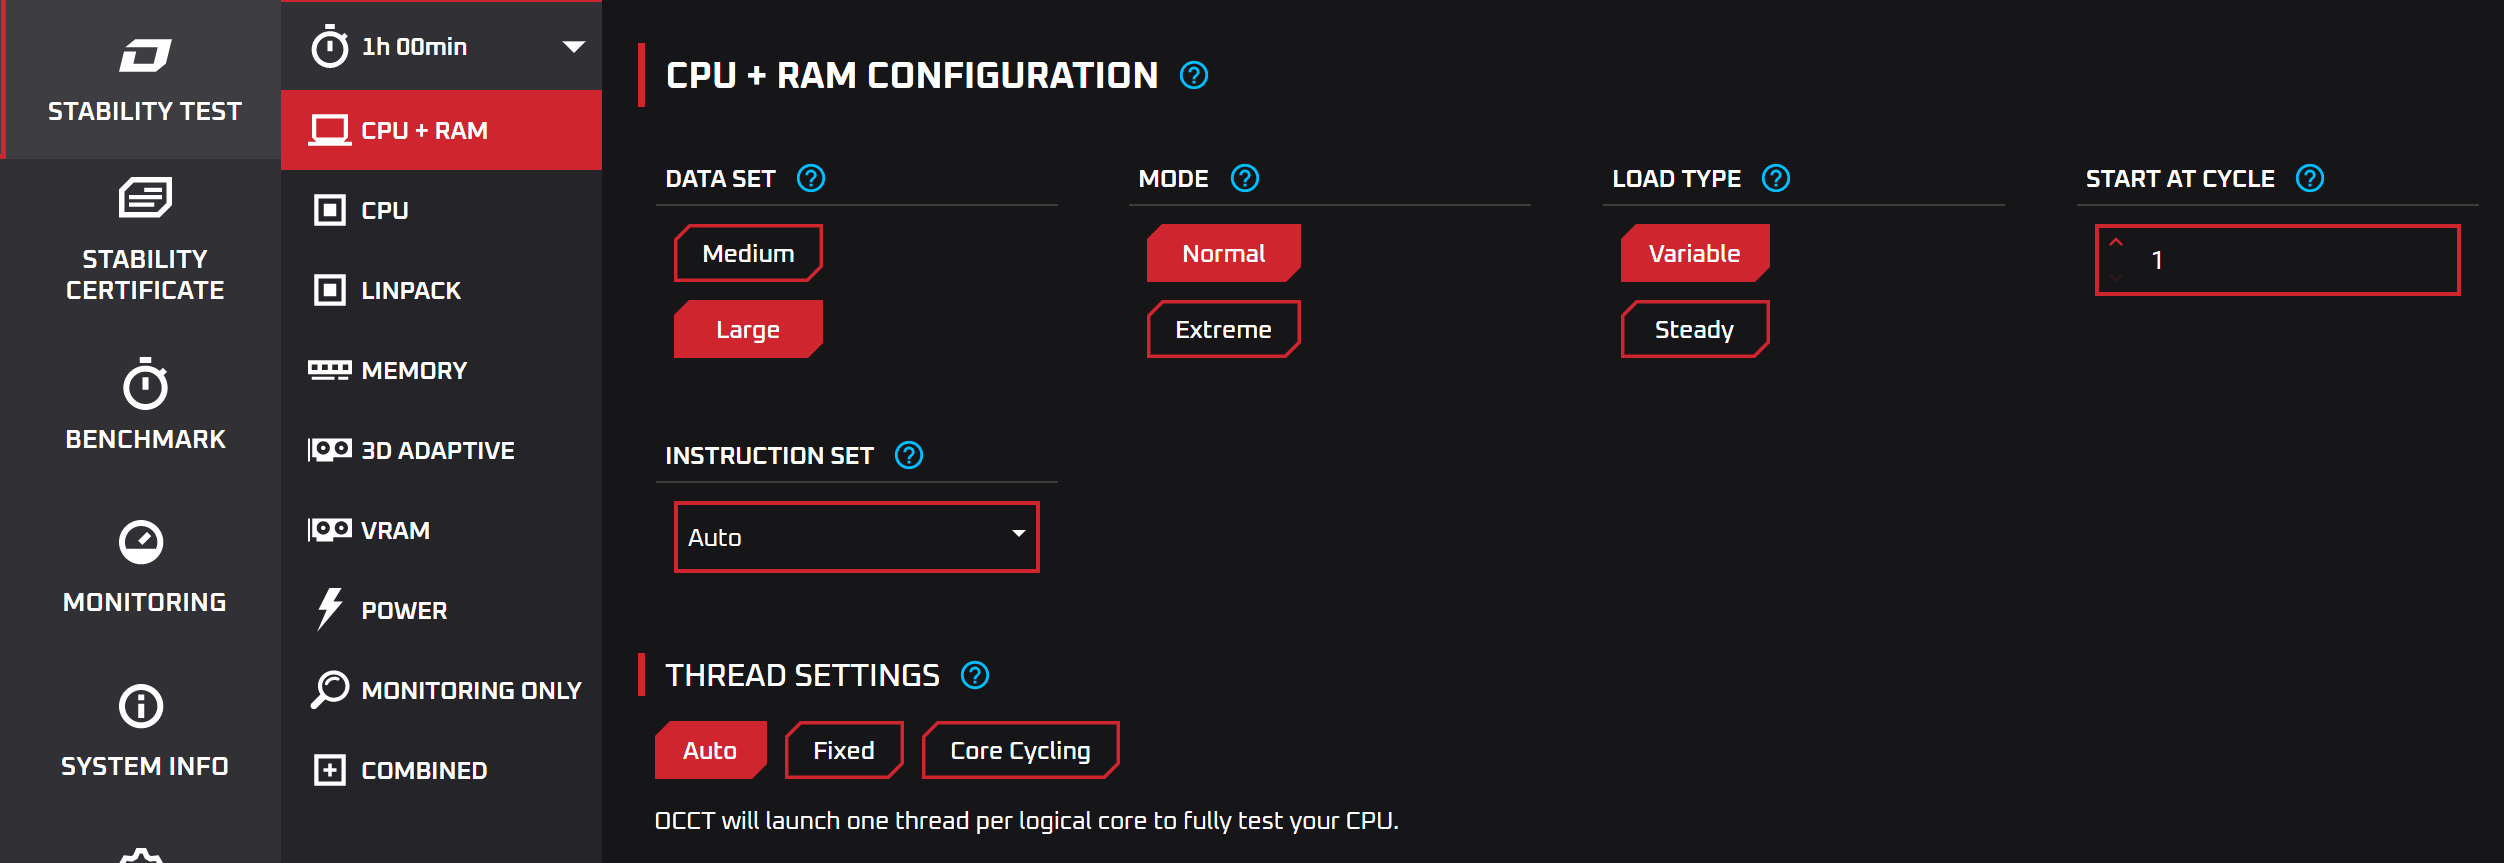This screenshot has height=863, width=2504.
Task: Choose Fixed thread setting
Action: pyautogui.click(x=844, y=750)
